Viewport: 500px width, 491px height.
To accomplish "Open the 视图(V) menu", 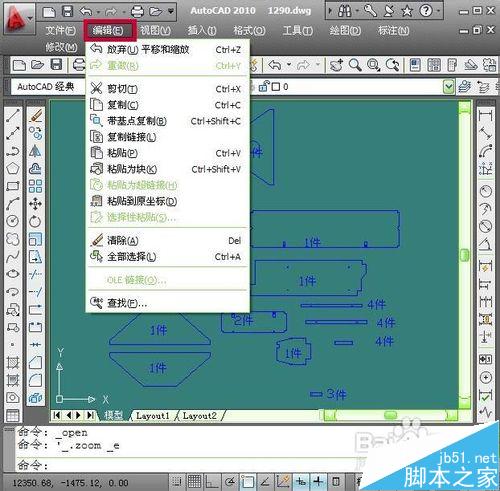I will [x=155, y=31].
